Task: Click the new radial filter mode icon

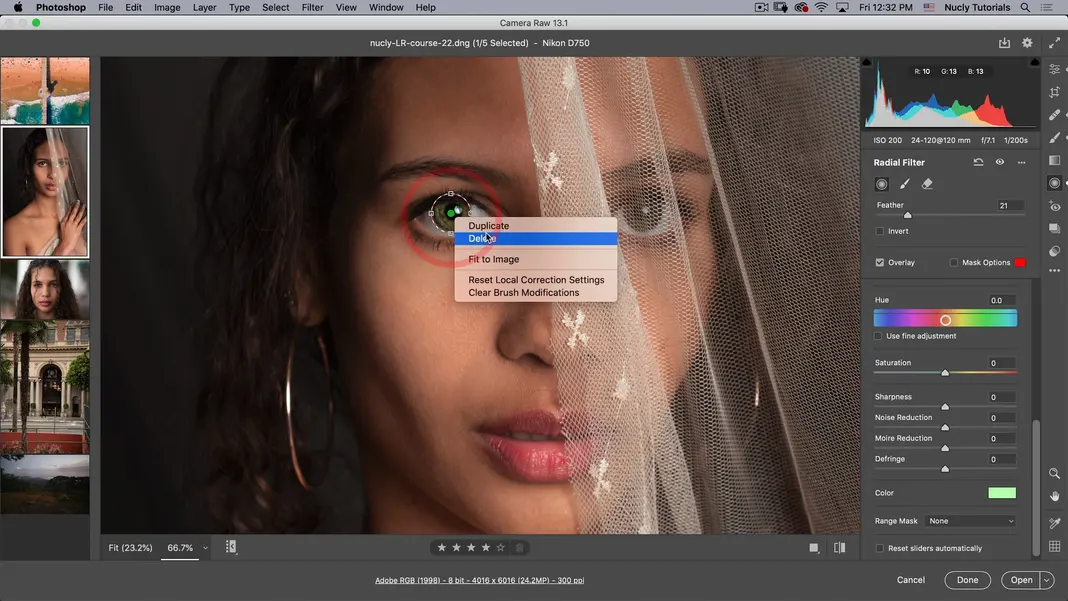Action: click(881, 184)
